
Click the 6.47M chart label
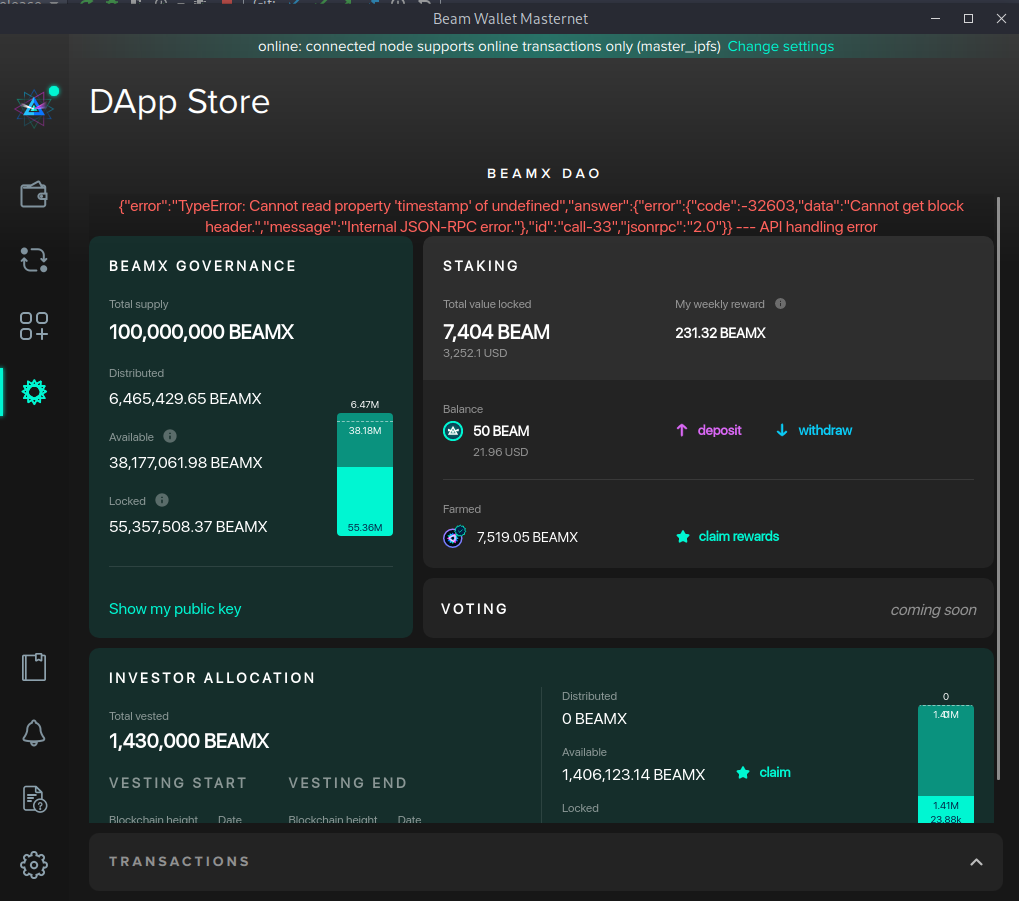[x=365, y=404]
